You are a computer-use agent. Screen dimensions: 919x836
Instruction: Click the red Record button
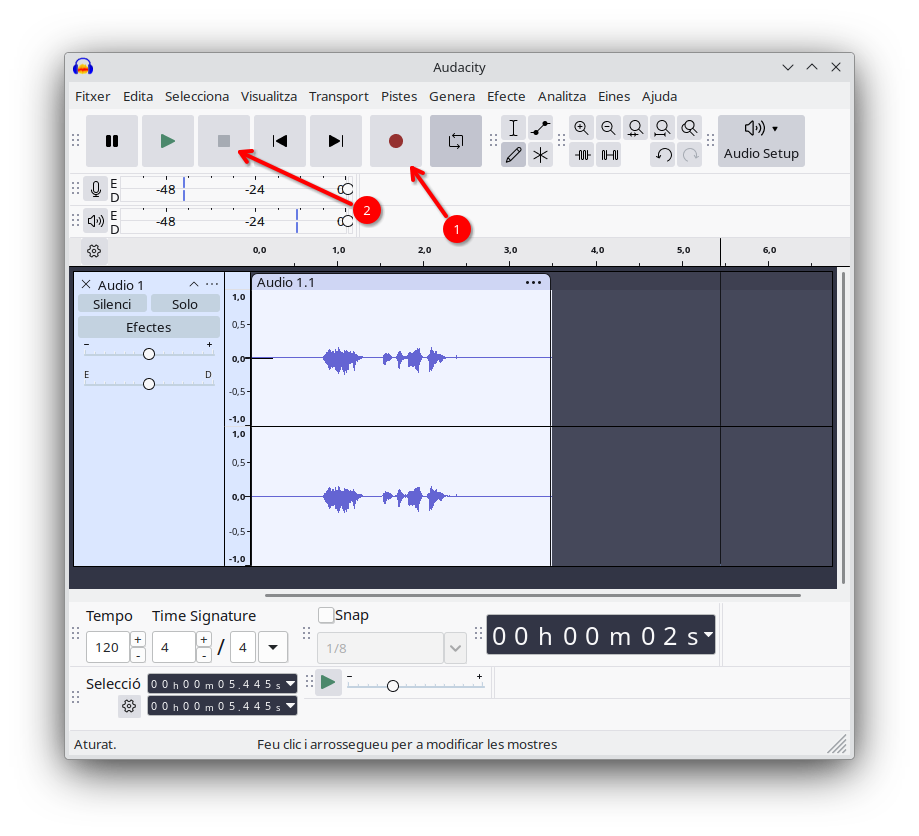point(396,141)
